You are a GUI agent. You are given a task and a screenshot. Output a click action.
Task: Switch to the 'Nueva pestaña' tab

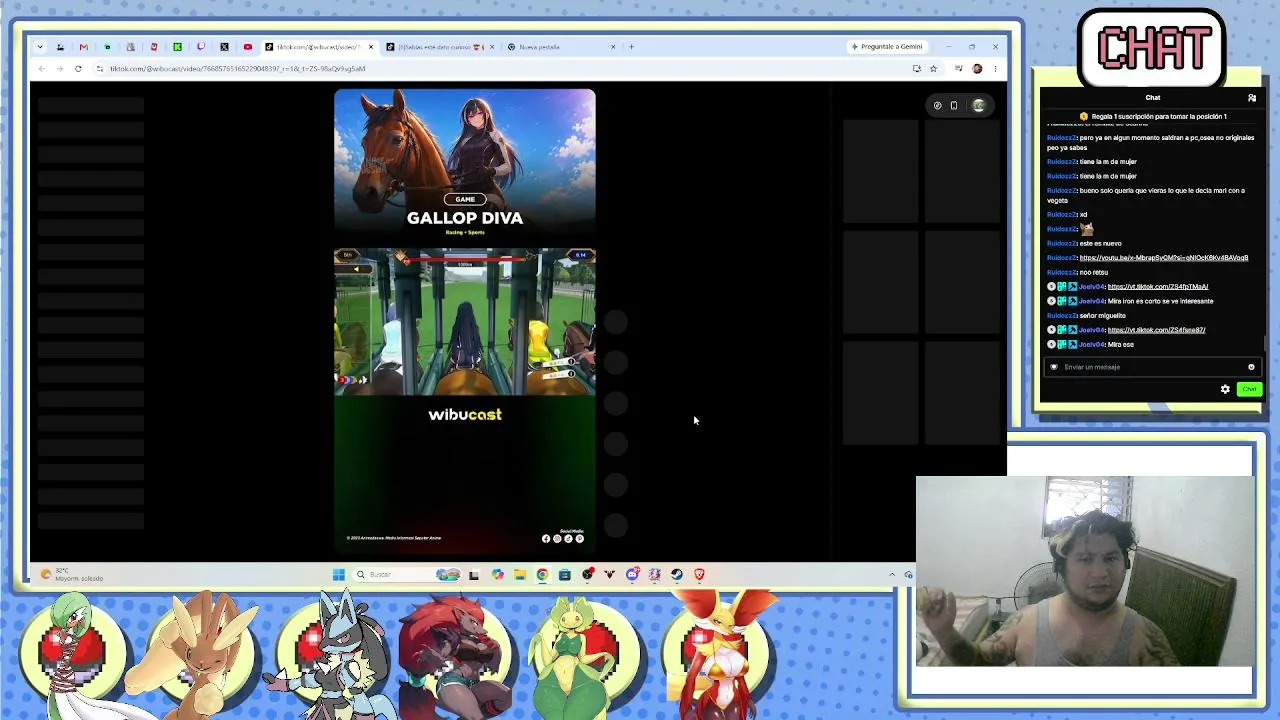pos(561,47)
